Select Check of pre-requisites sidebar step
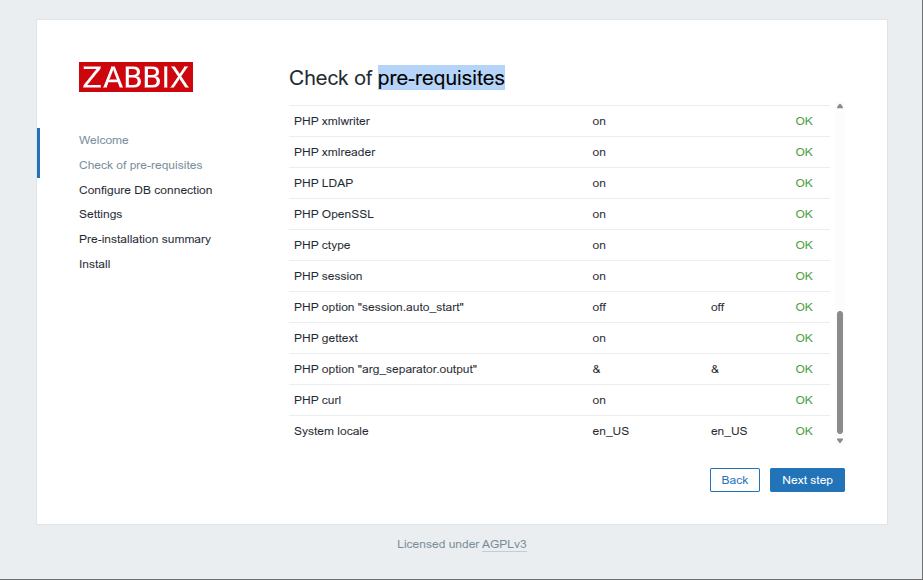923x580 pixels. pos(141,165)
